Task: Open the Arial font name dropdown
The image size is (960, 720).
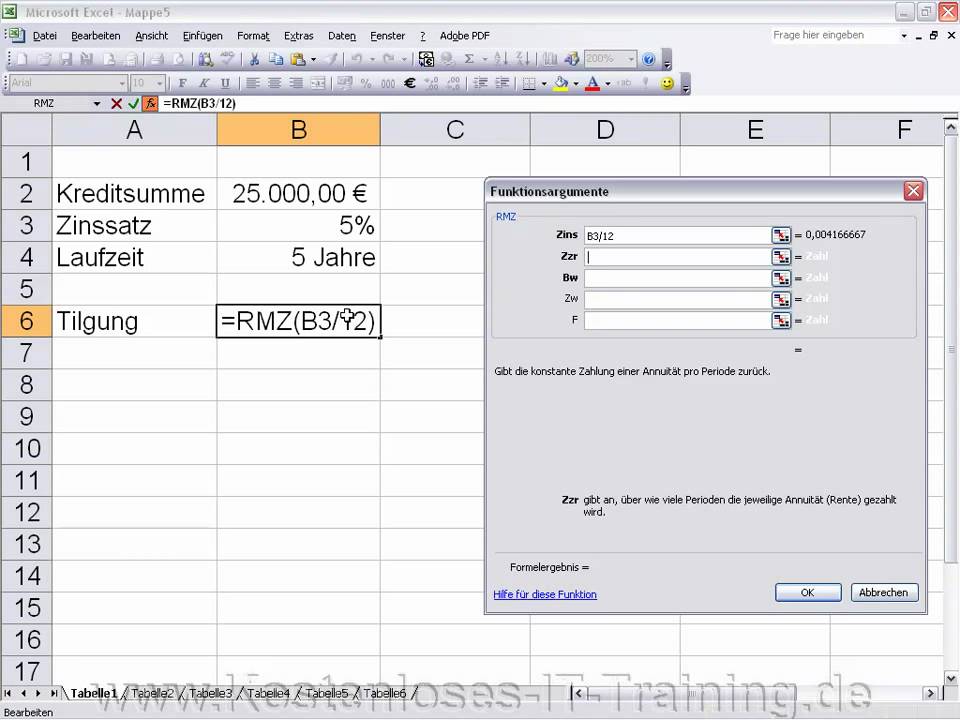Action: pyautogui.click(x=122, y=83)
